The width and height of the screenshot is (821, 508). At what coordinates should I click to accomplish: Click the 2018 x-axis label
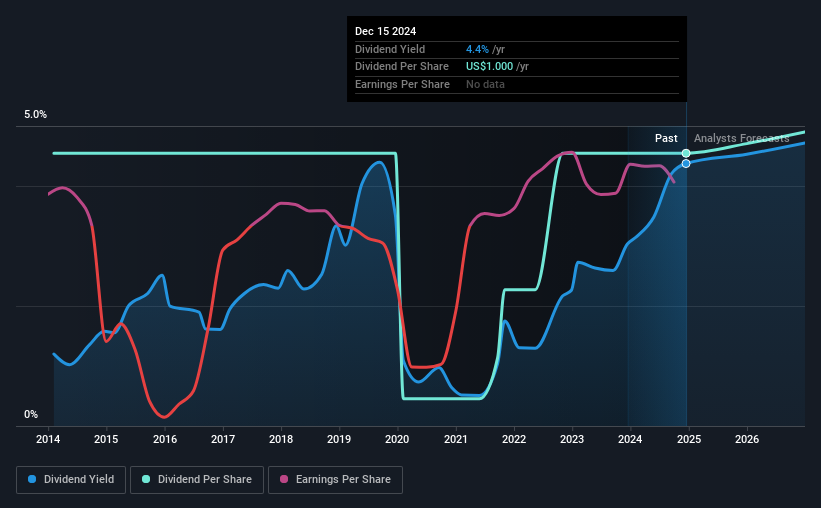pyautogui.click(x=281, y=439)
